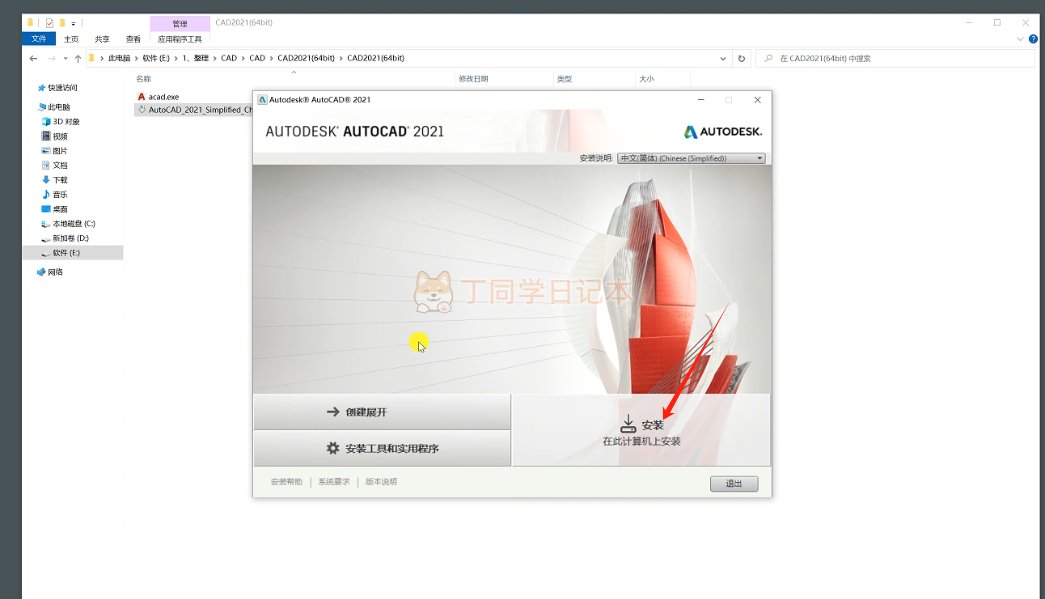Viewport: 1045px width, 599px height.
Task: Switch to the 主页 ribbon tab
Action: point(71,39)
